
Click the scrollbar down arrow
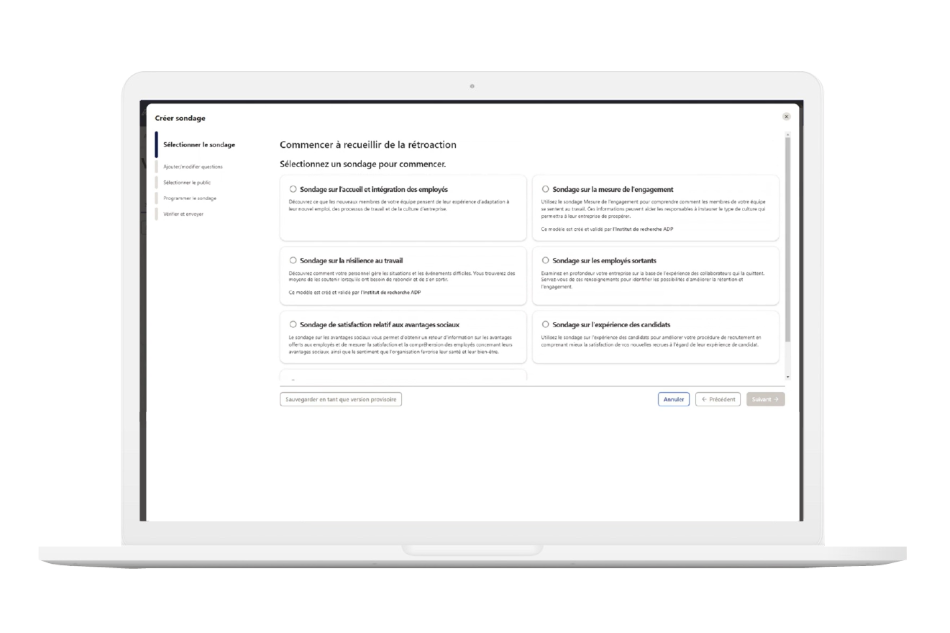pos(788,377)
